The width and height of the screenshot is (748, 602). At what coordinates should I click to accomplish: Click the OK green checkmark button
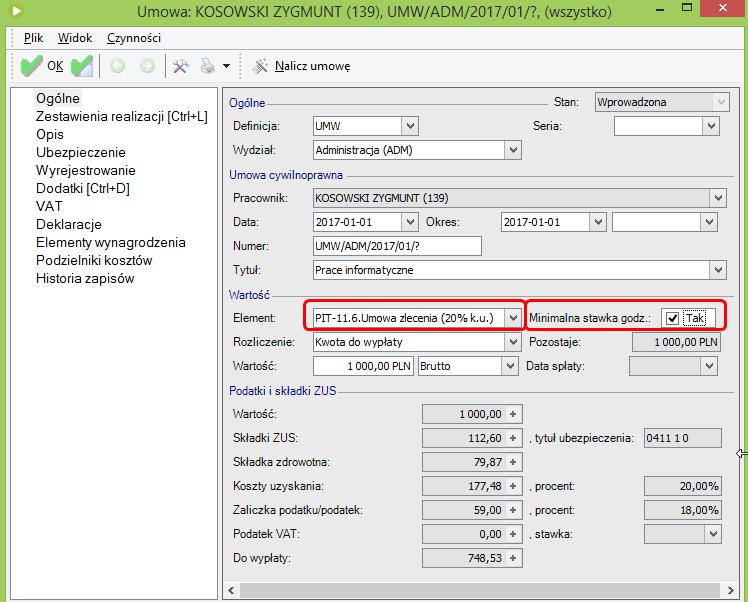42,66
